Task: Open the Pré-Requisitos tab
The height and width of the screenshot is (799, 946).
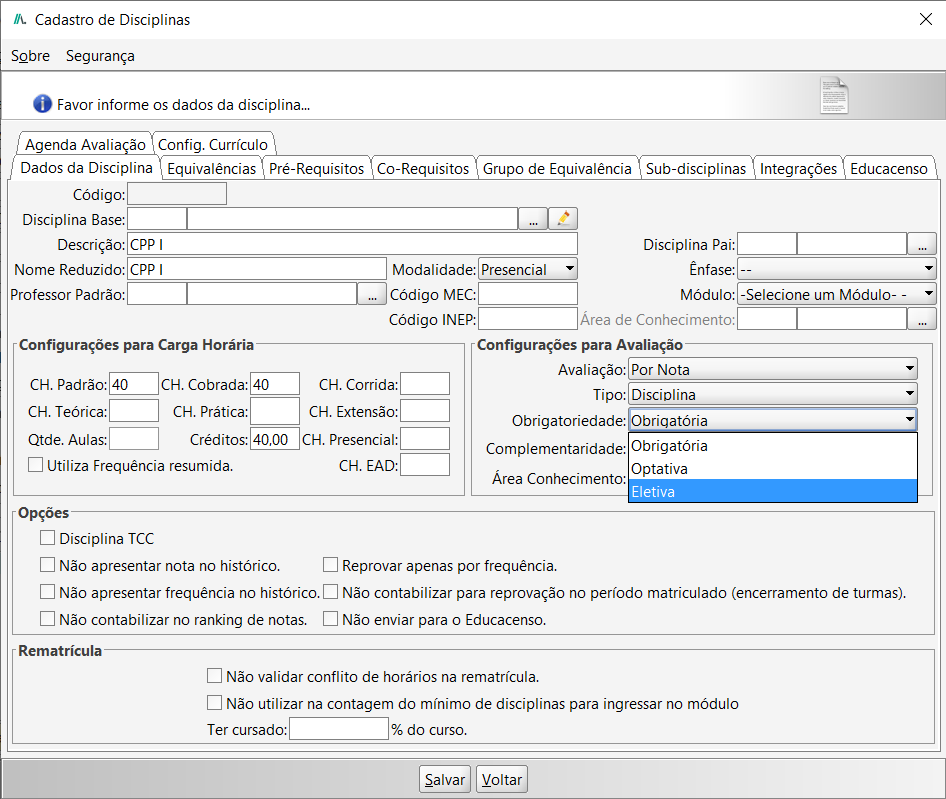Action: (x=316, y=168)
